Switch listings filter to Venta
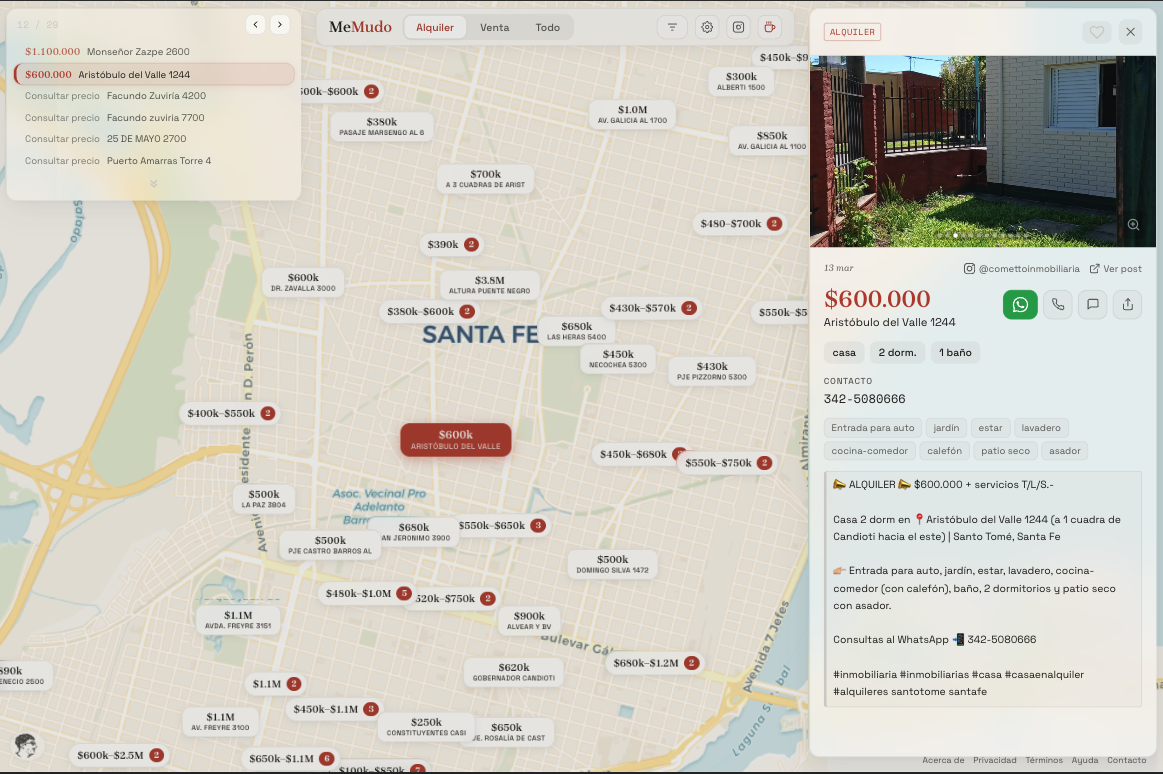 (494, 27)
